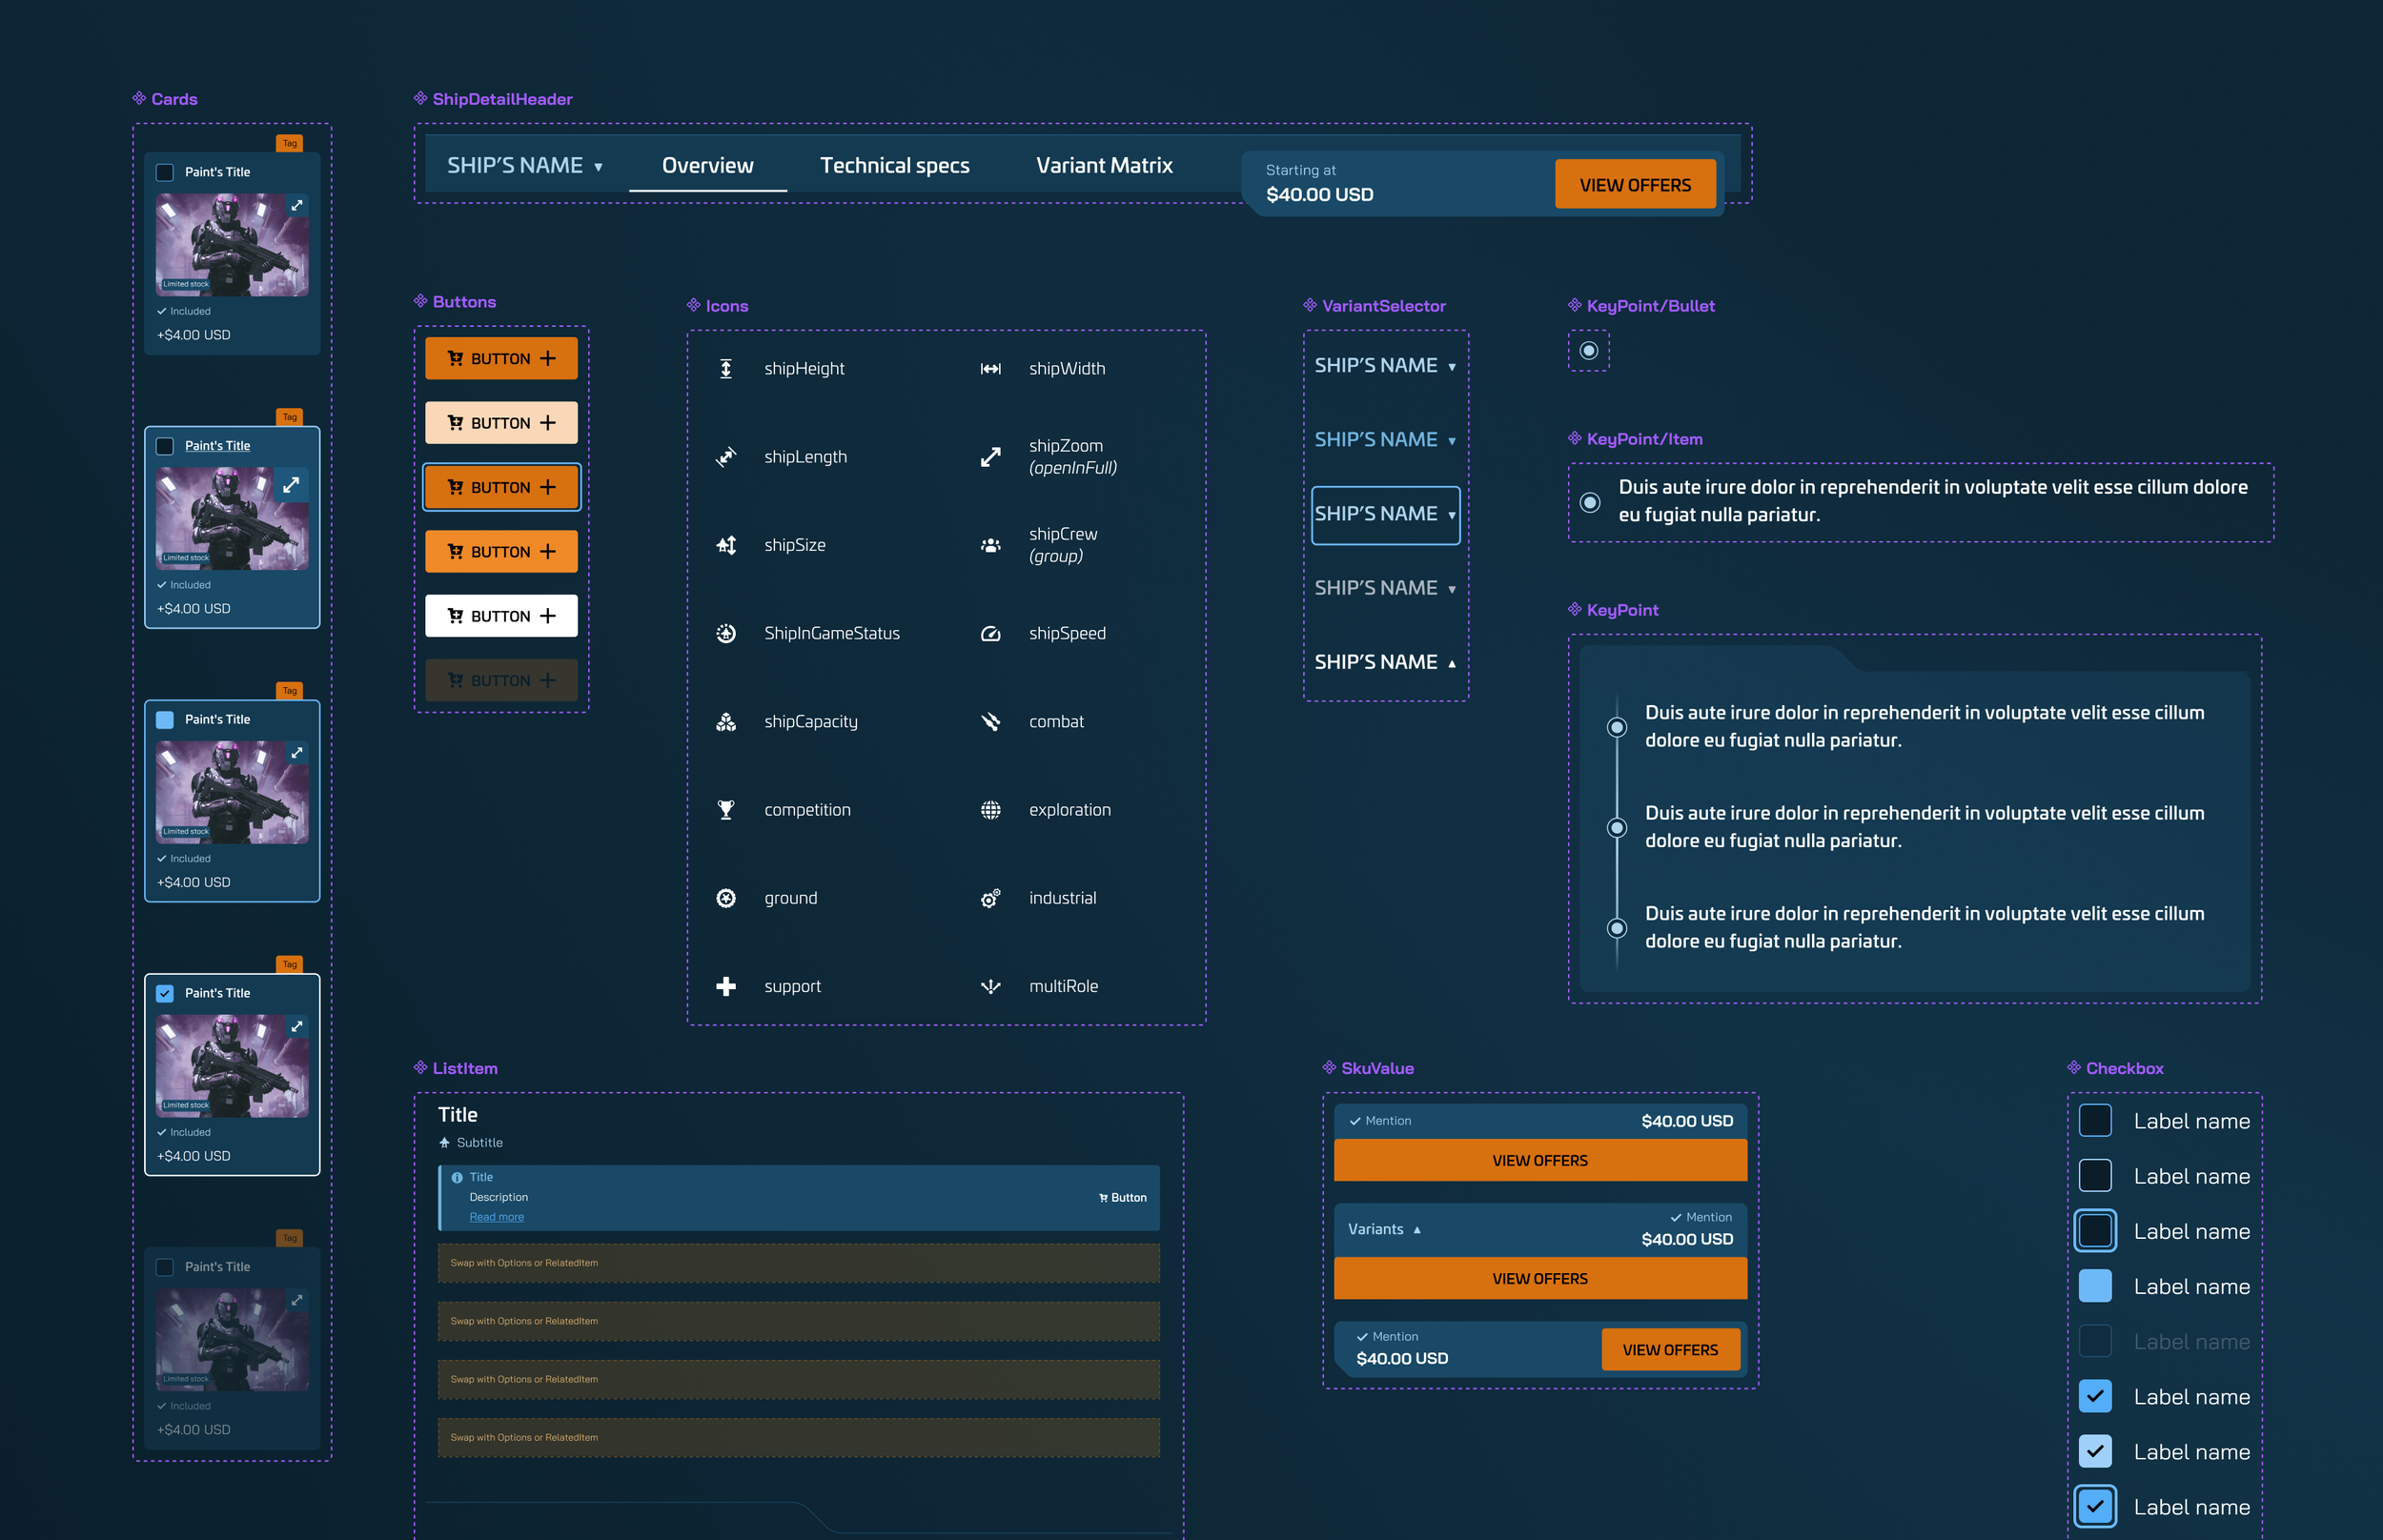Click the competition trophy icon
The height and width of the screenshot is (1540, 2383).
click(x=726, y=810)
